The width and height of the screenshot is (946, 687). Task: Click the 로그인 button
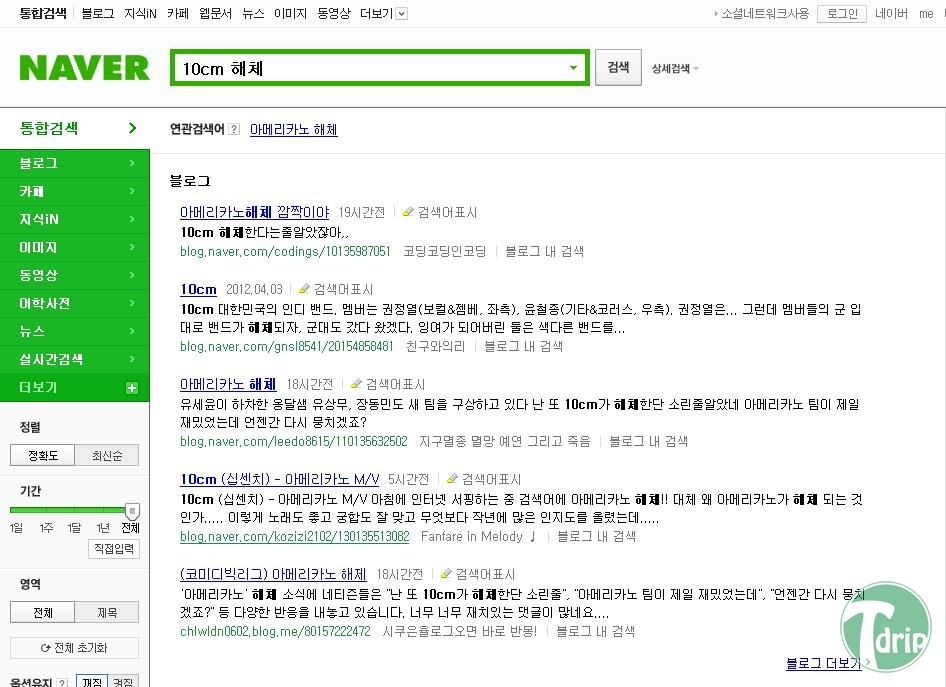click(x=842, y=13)
